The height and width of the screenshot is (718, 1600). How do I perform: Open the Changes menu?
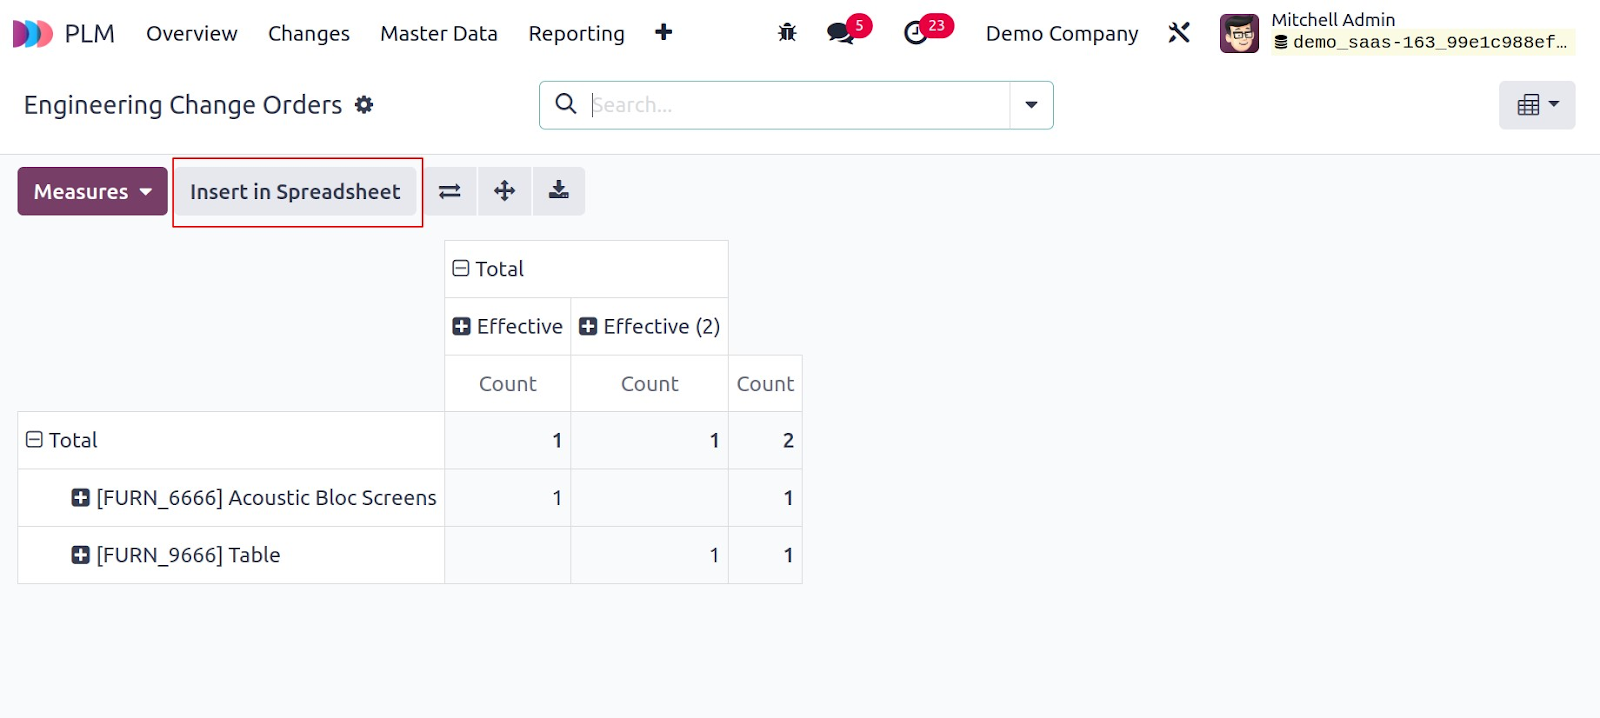click(309, 33)
